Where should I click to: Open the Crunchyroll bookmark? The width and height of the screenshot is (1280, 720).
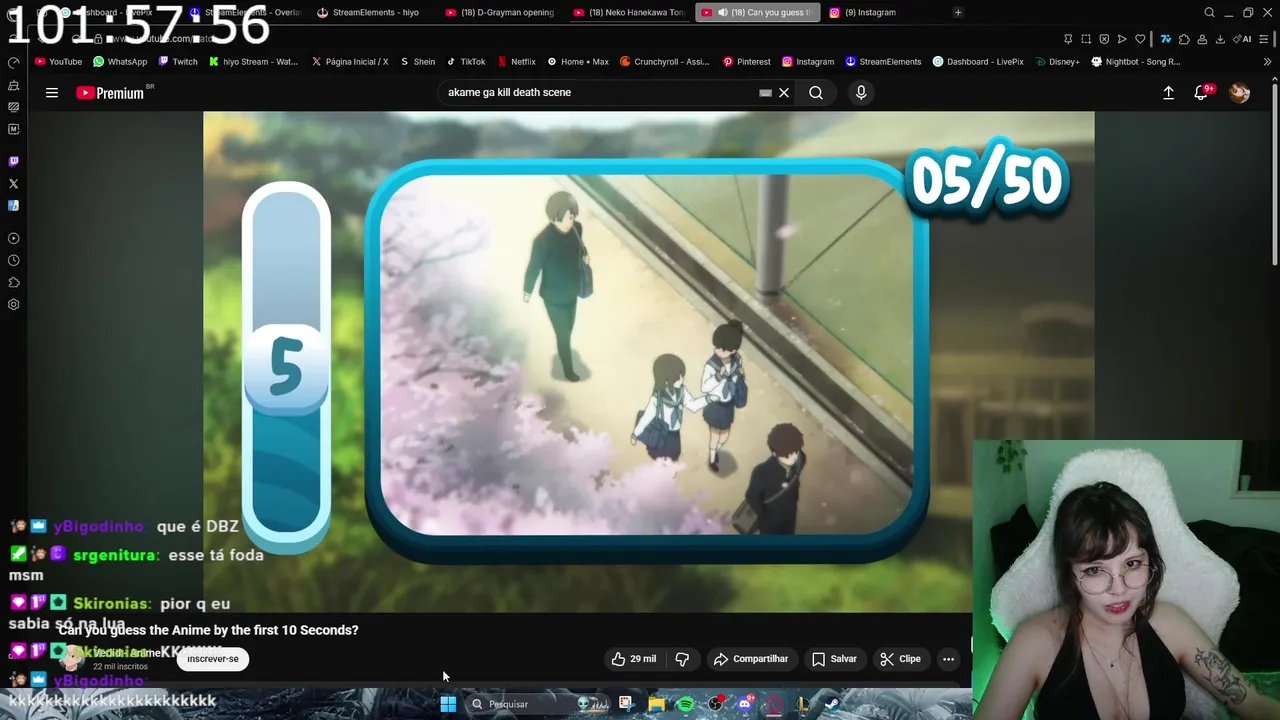click(x=664, y=62)
